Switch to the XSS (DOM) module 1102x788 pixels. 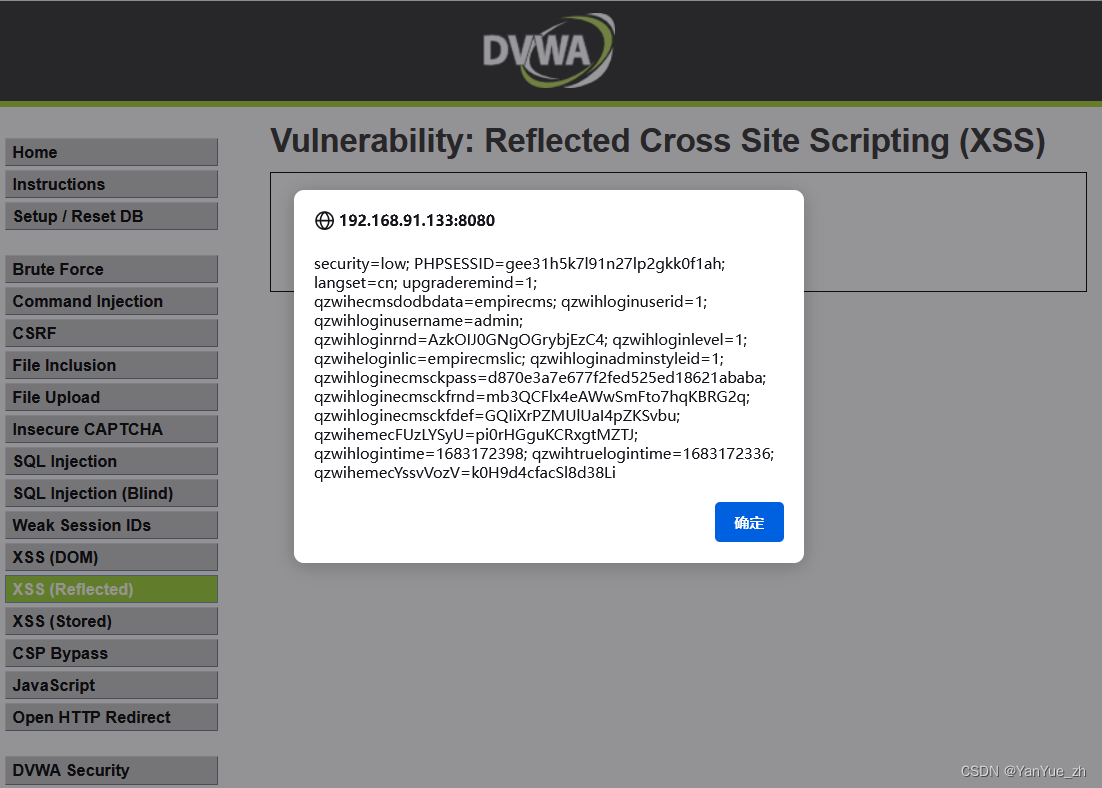(x=111, y=556)
